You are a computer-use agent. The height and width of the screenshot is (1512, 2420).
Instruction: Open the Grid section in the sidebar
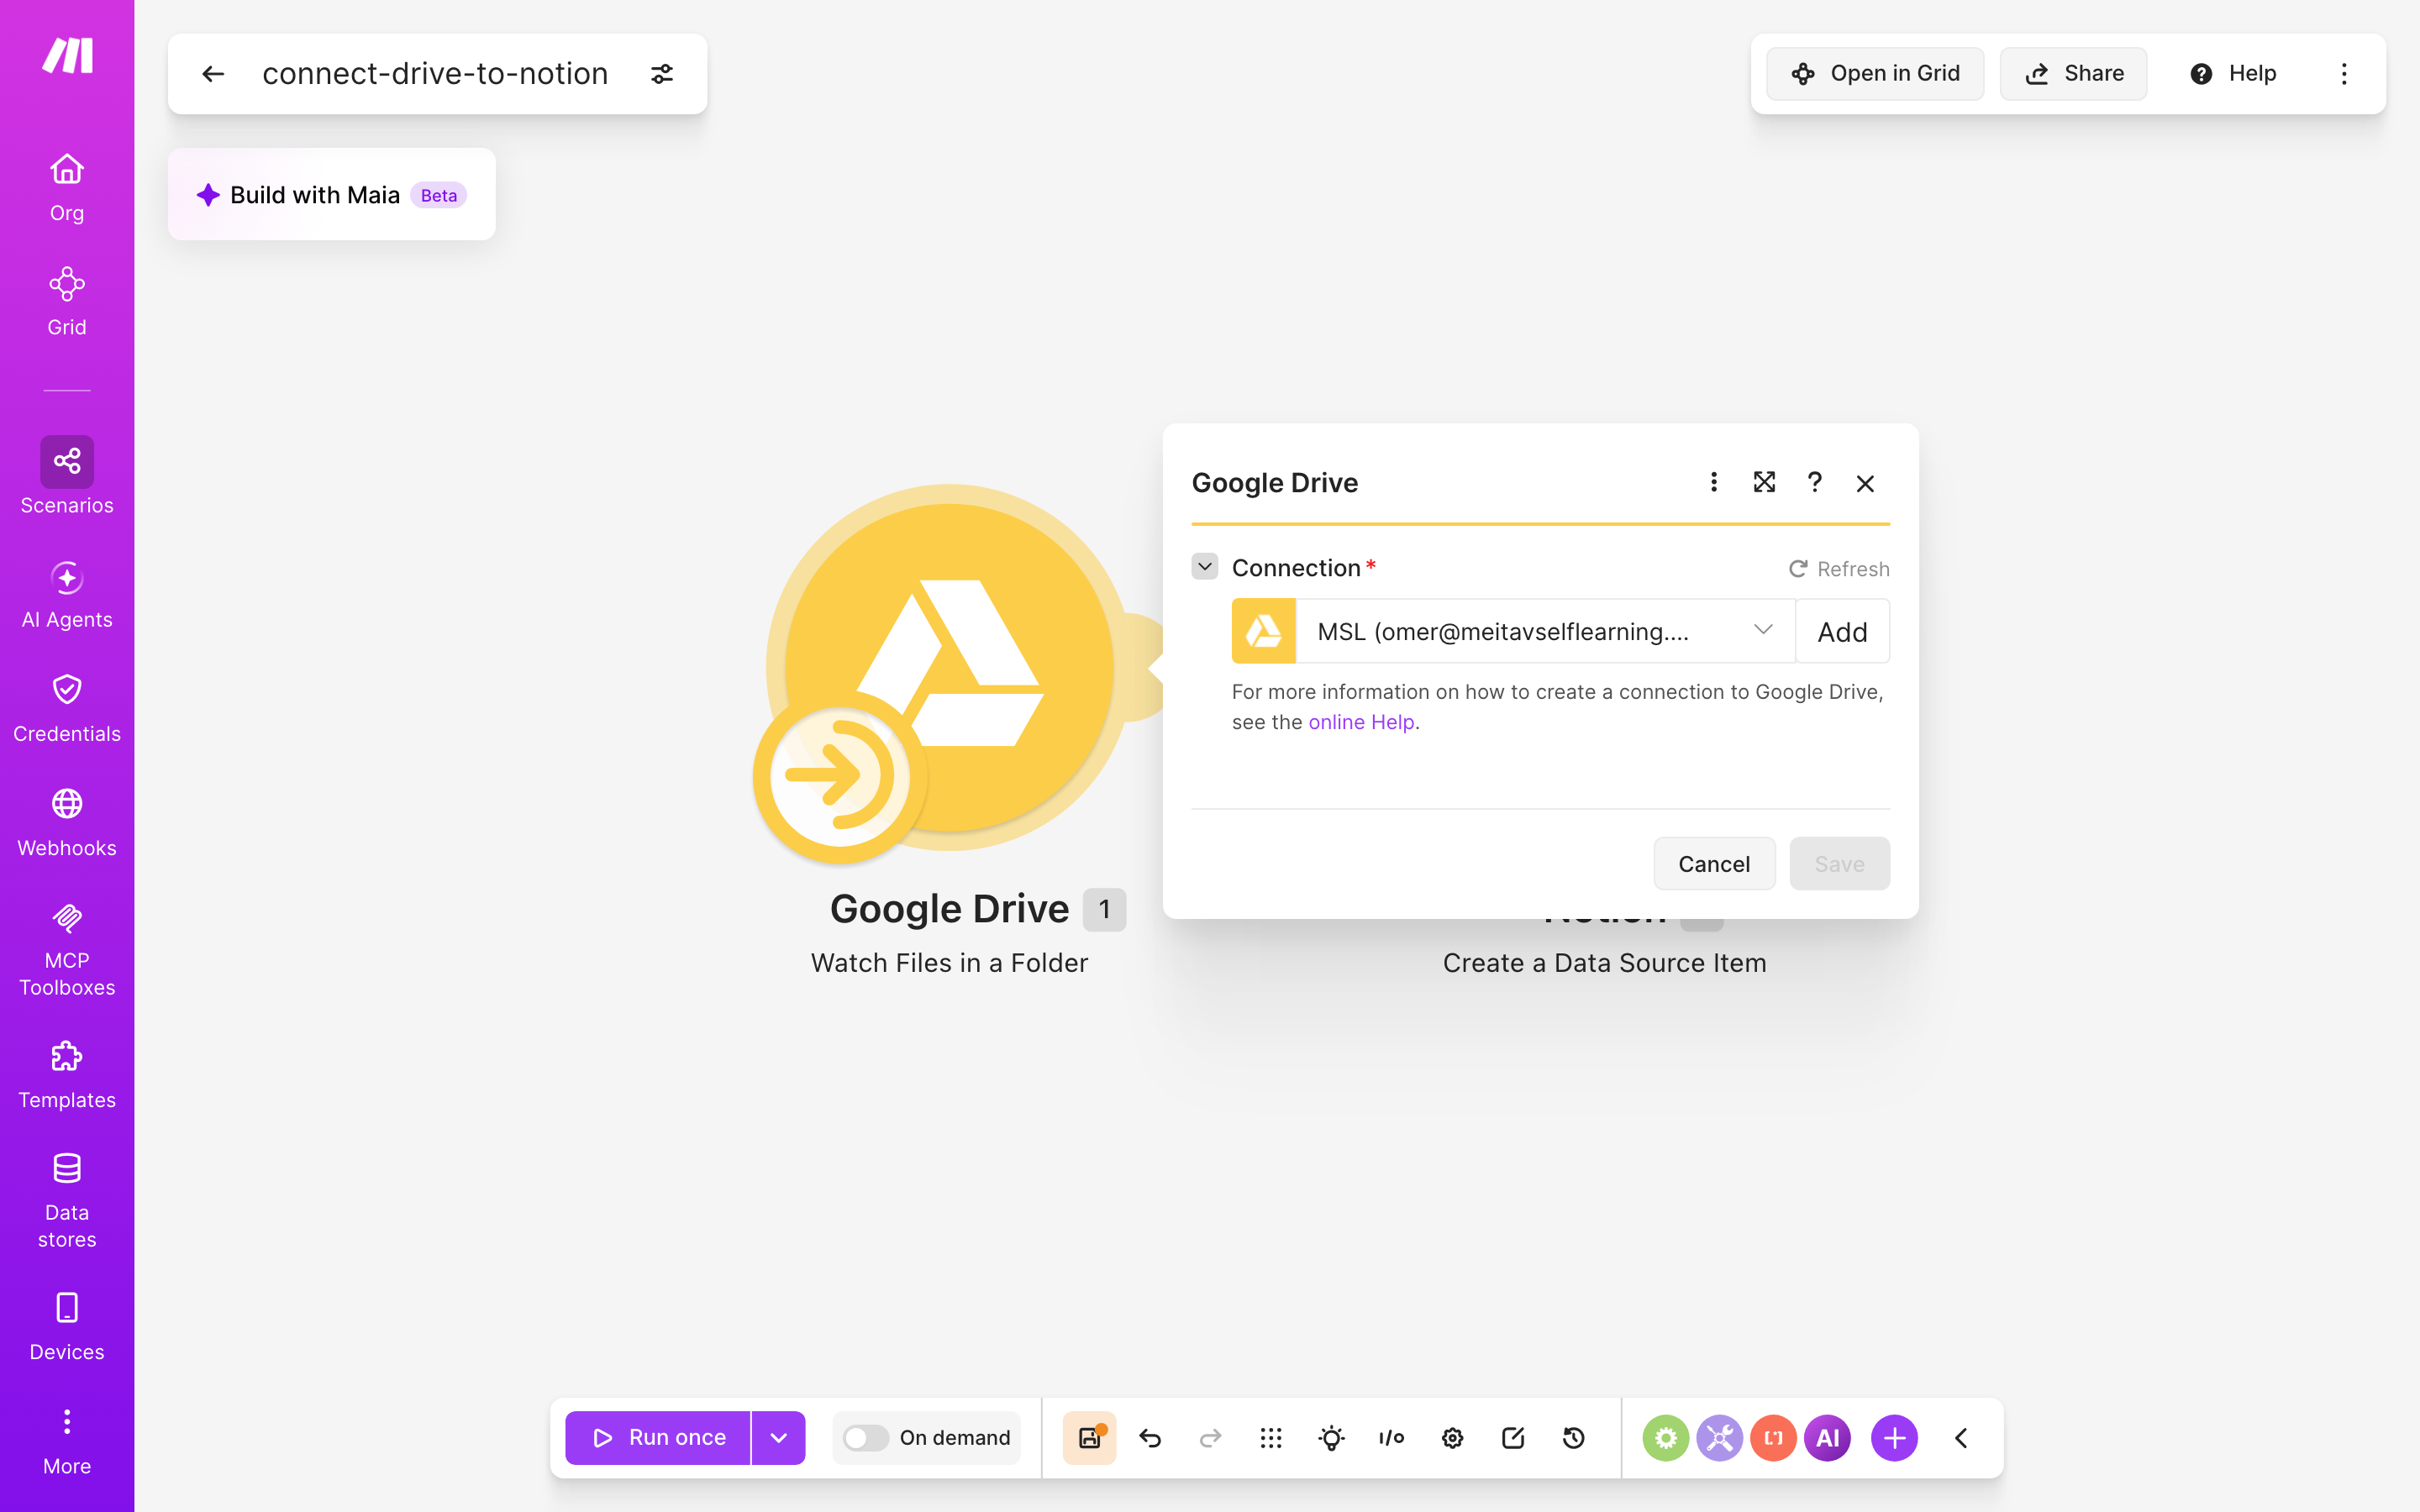67,301
